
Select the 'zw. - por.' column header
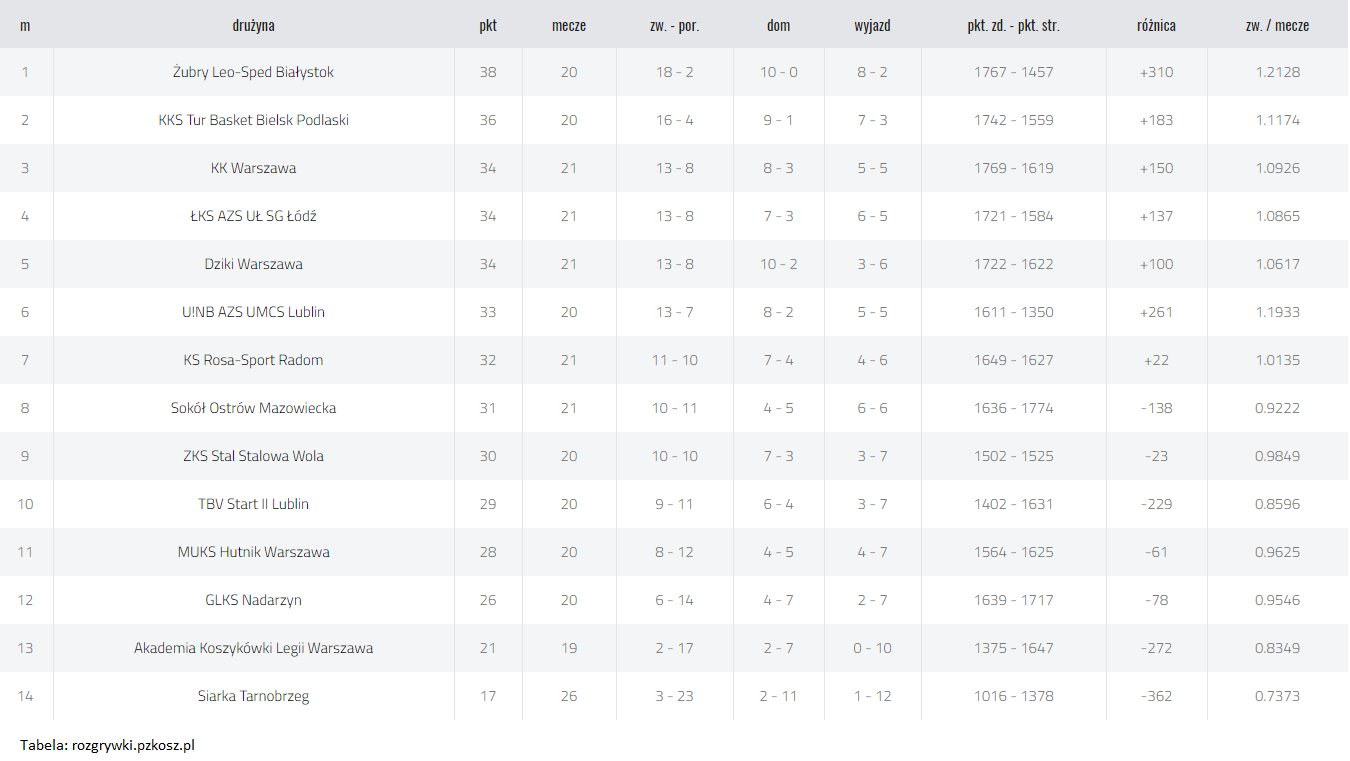[x=674, y=26]
